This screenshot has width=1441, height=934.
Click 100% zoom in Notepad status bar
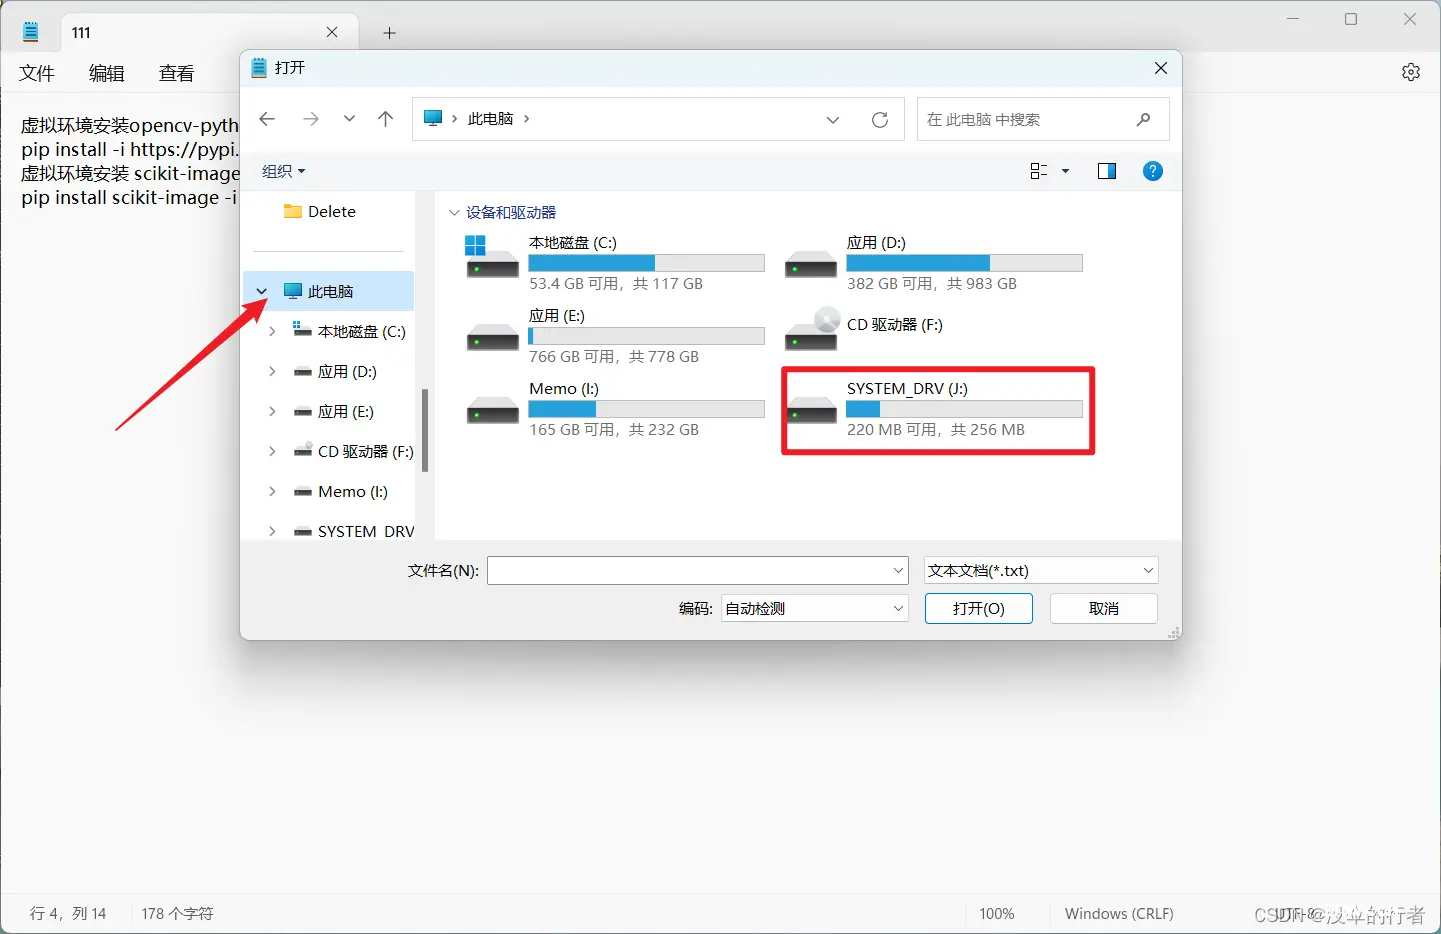coord(997,914)
